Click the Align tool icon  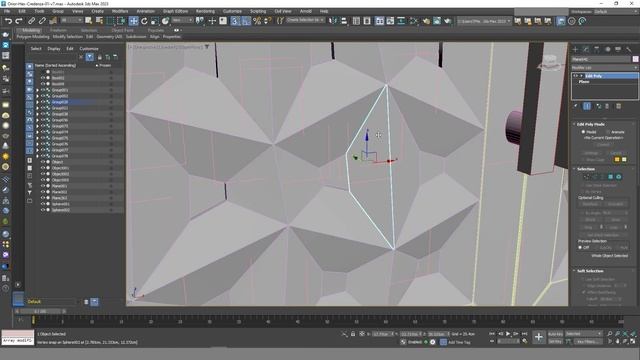344,21
